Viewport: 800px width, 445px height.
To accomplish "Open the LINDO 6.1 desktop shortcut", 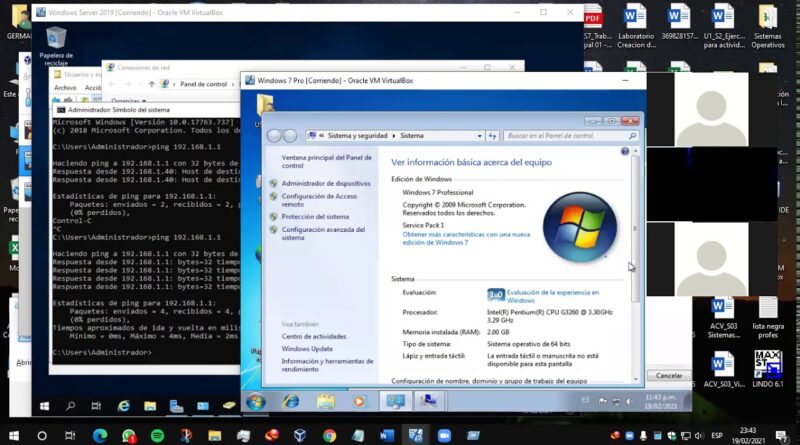I will pos(768,368).
